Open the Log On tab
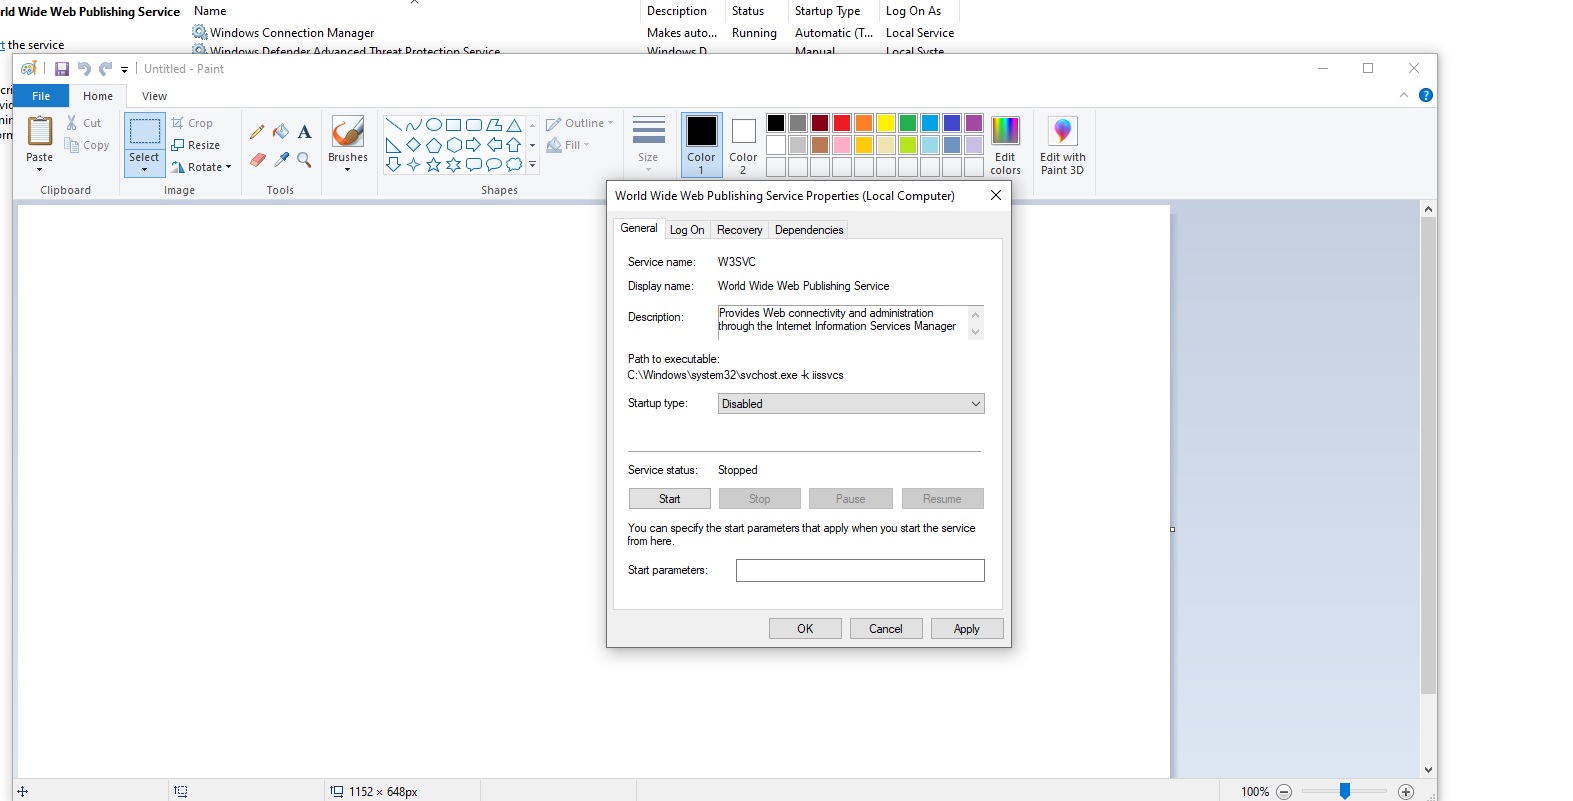Screen dimensions: 1573x801 pyautogui.click(x=687, y=230)
